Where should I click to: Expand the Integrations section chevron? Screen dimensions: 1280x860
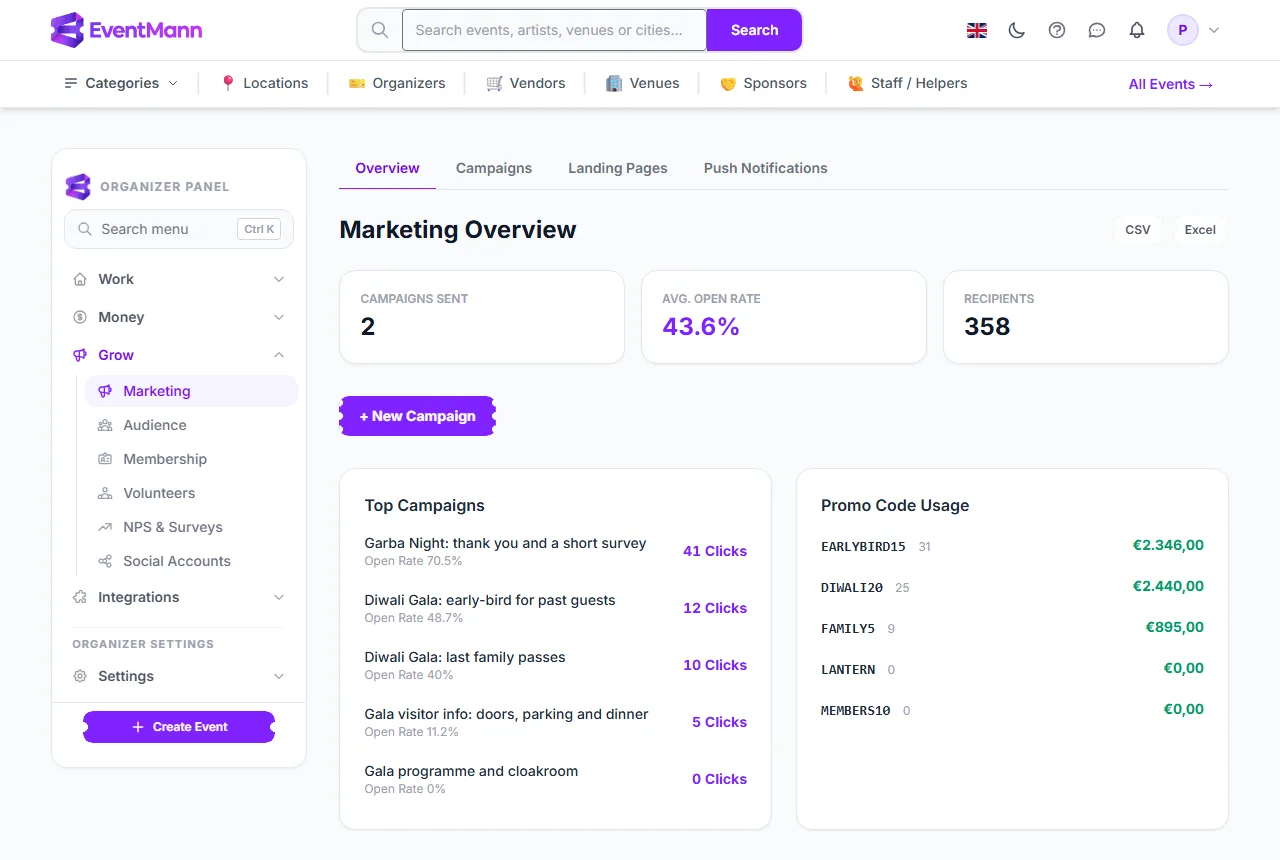point(279,597)
